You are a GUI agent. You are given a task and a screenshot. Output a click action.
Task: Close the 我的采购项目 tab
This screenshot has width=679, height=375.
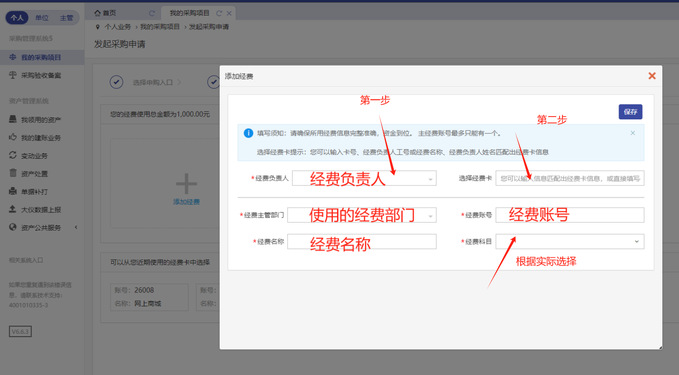229,13
